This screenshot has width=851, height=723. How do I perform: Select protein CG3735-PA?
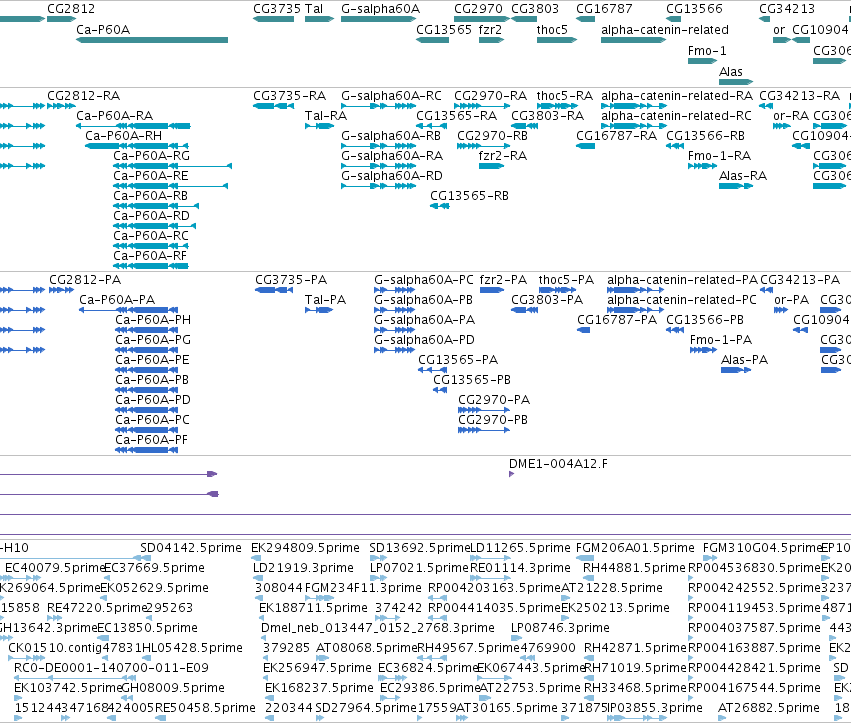(x=274, y=290)
